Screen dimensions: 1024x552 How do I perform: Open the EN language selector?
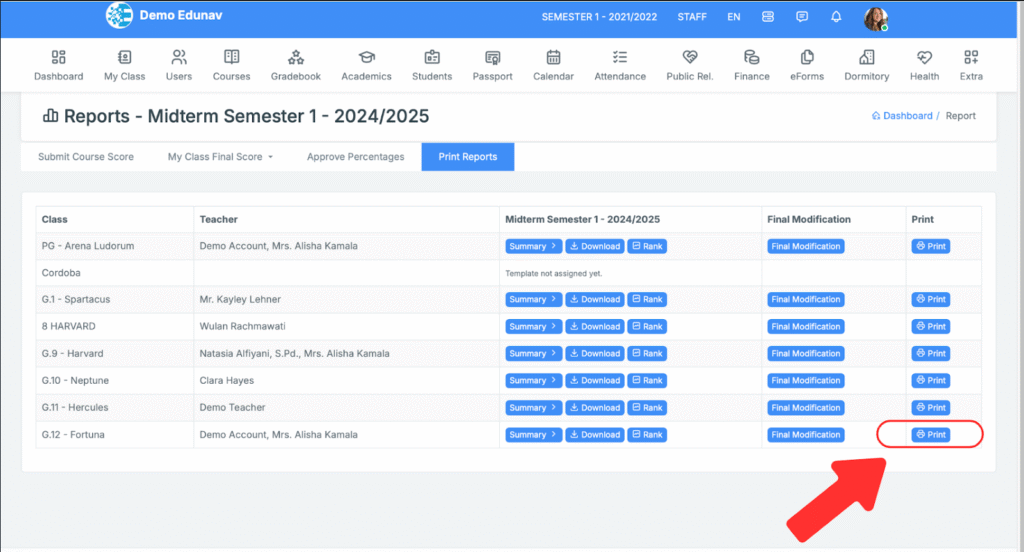(x=734, y=17)
